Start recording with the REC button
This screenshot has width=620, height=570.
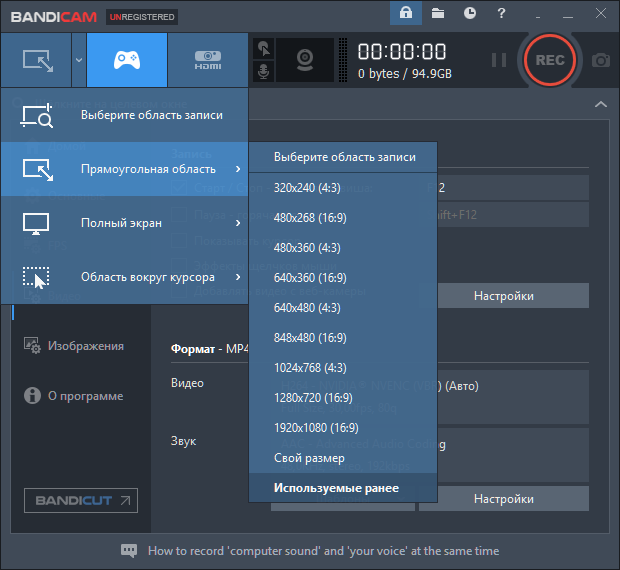[x=550, y=60]
